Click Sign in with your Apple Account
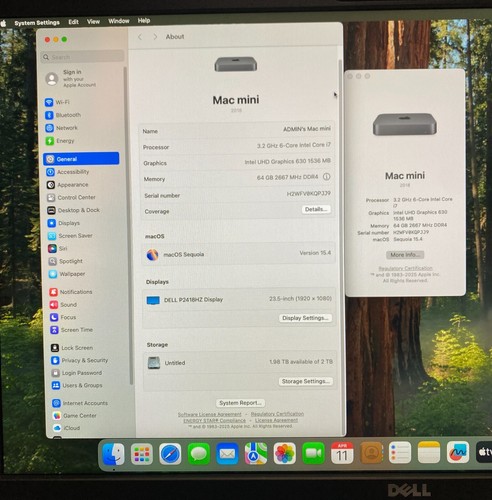Image resolution: width=492 pixels, height=500 pixels. coord(71,79)
